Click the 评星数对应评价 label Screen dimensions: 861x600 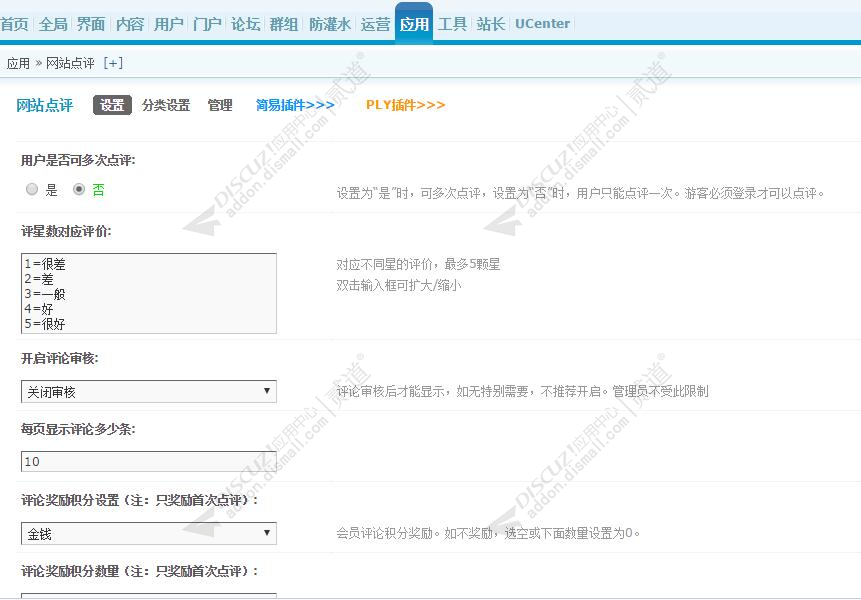(x=66, y=231)
